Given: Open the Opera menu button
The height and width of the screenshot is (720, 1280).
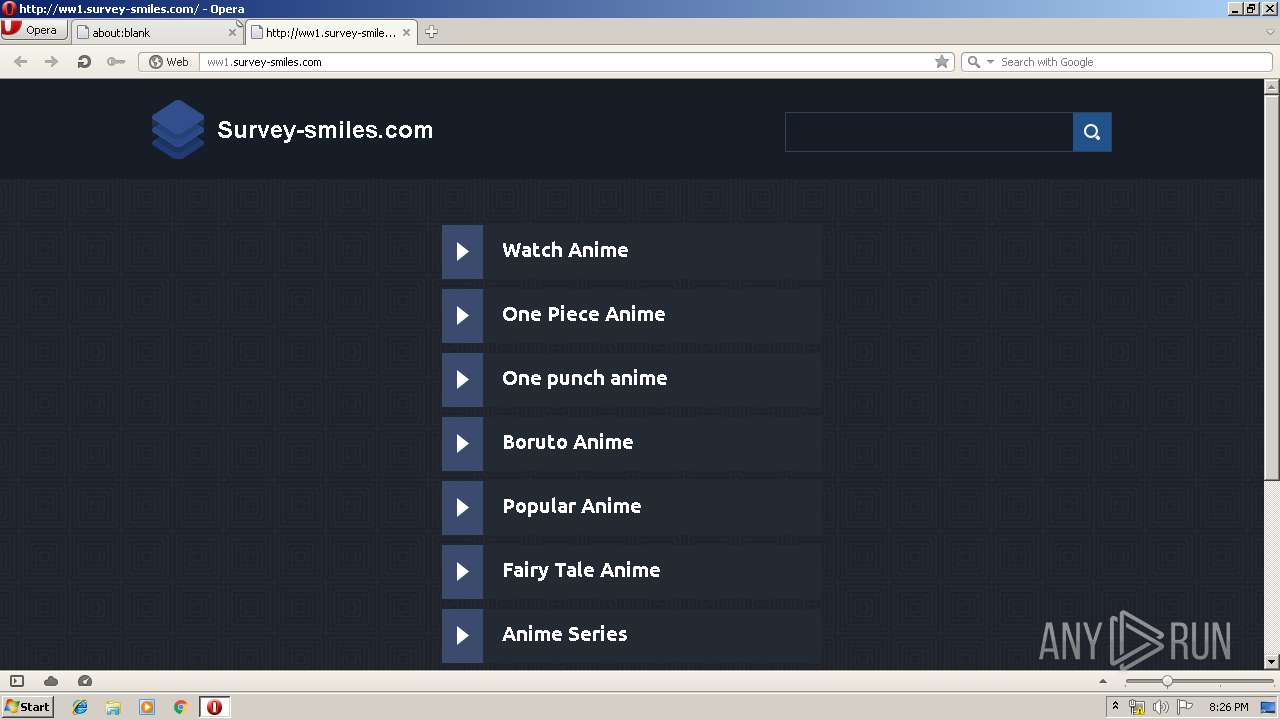Looking at the screenshot, I should tap(34, 30).
